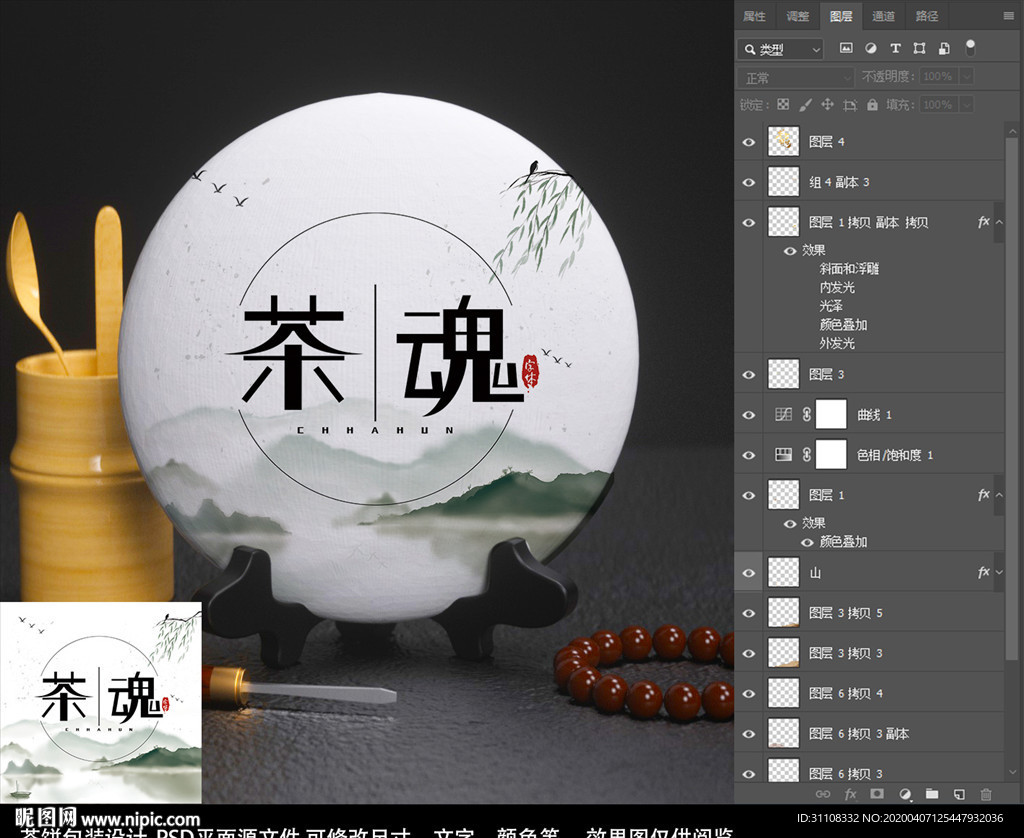Select the 图层 6 拷贝 4 layer
This screenshot has width=1024, height=838.
(869, 693)
